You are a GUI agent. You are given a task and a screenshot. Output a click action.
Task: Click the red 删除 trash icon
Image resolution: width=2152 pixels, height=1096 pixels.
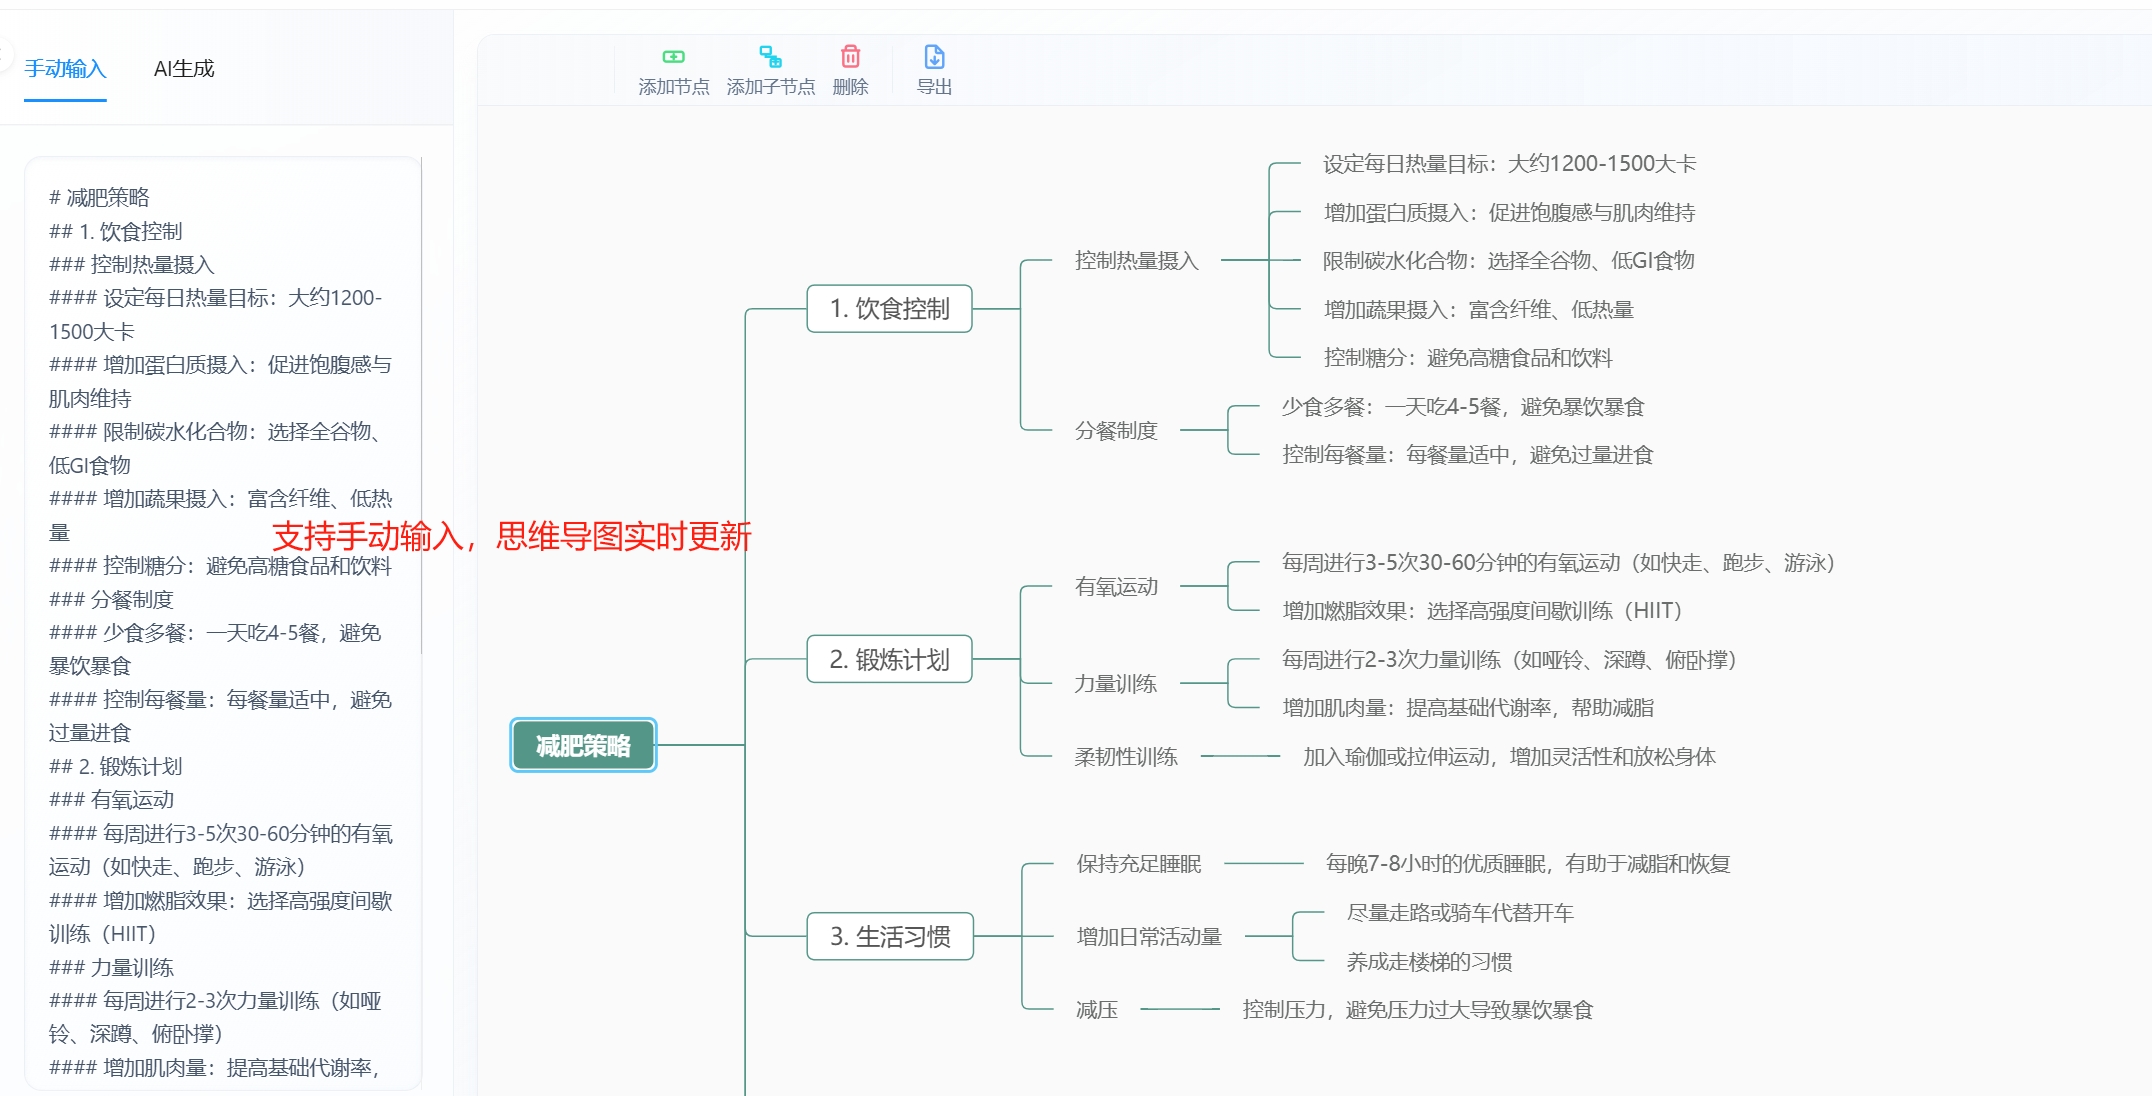[x=850, y=57]
